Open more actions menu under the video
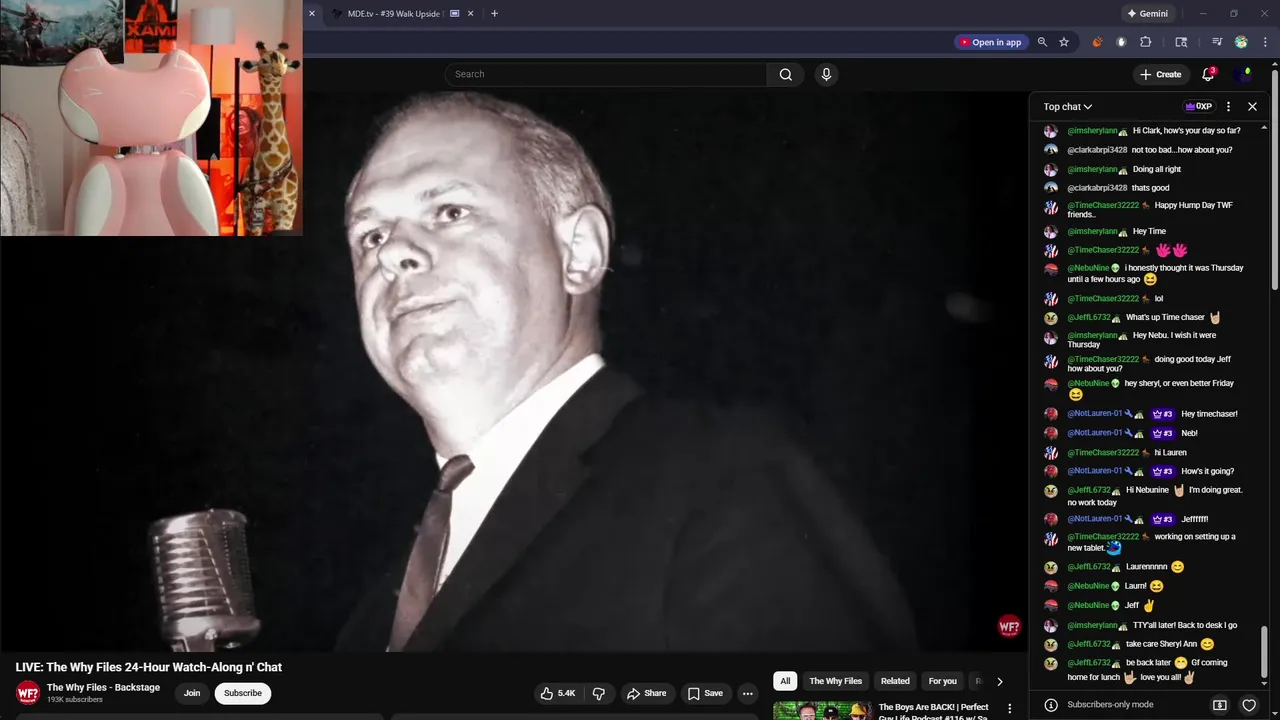1280x720 pixels. tap(747, 693)
